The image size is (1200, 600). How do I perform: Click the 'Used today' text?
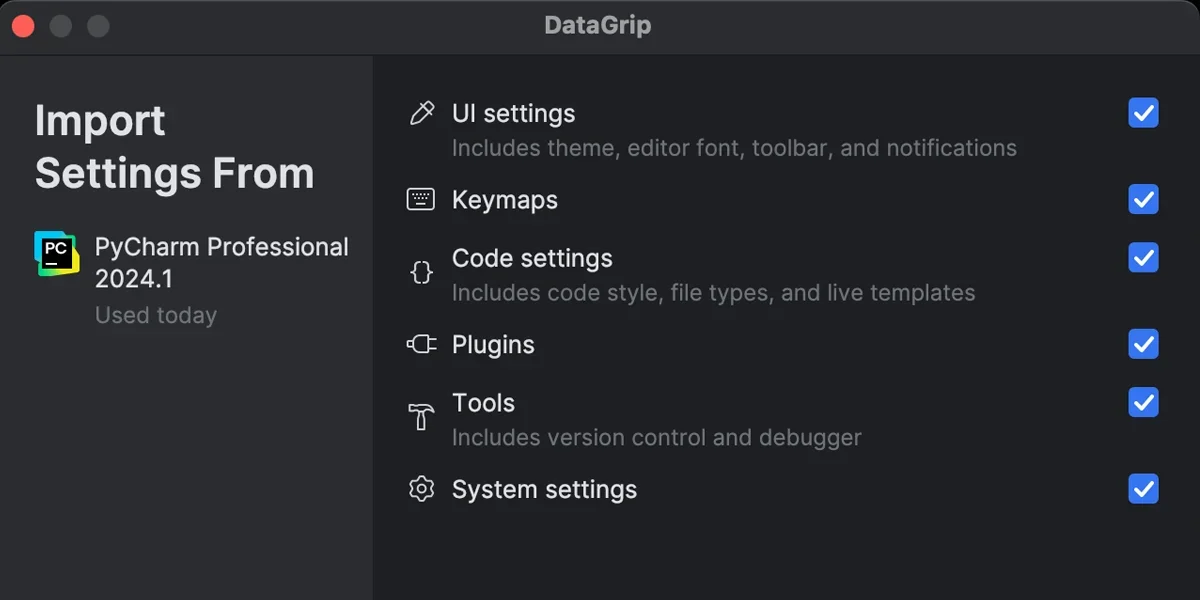156,315
